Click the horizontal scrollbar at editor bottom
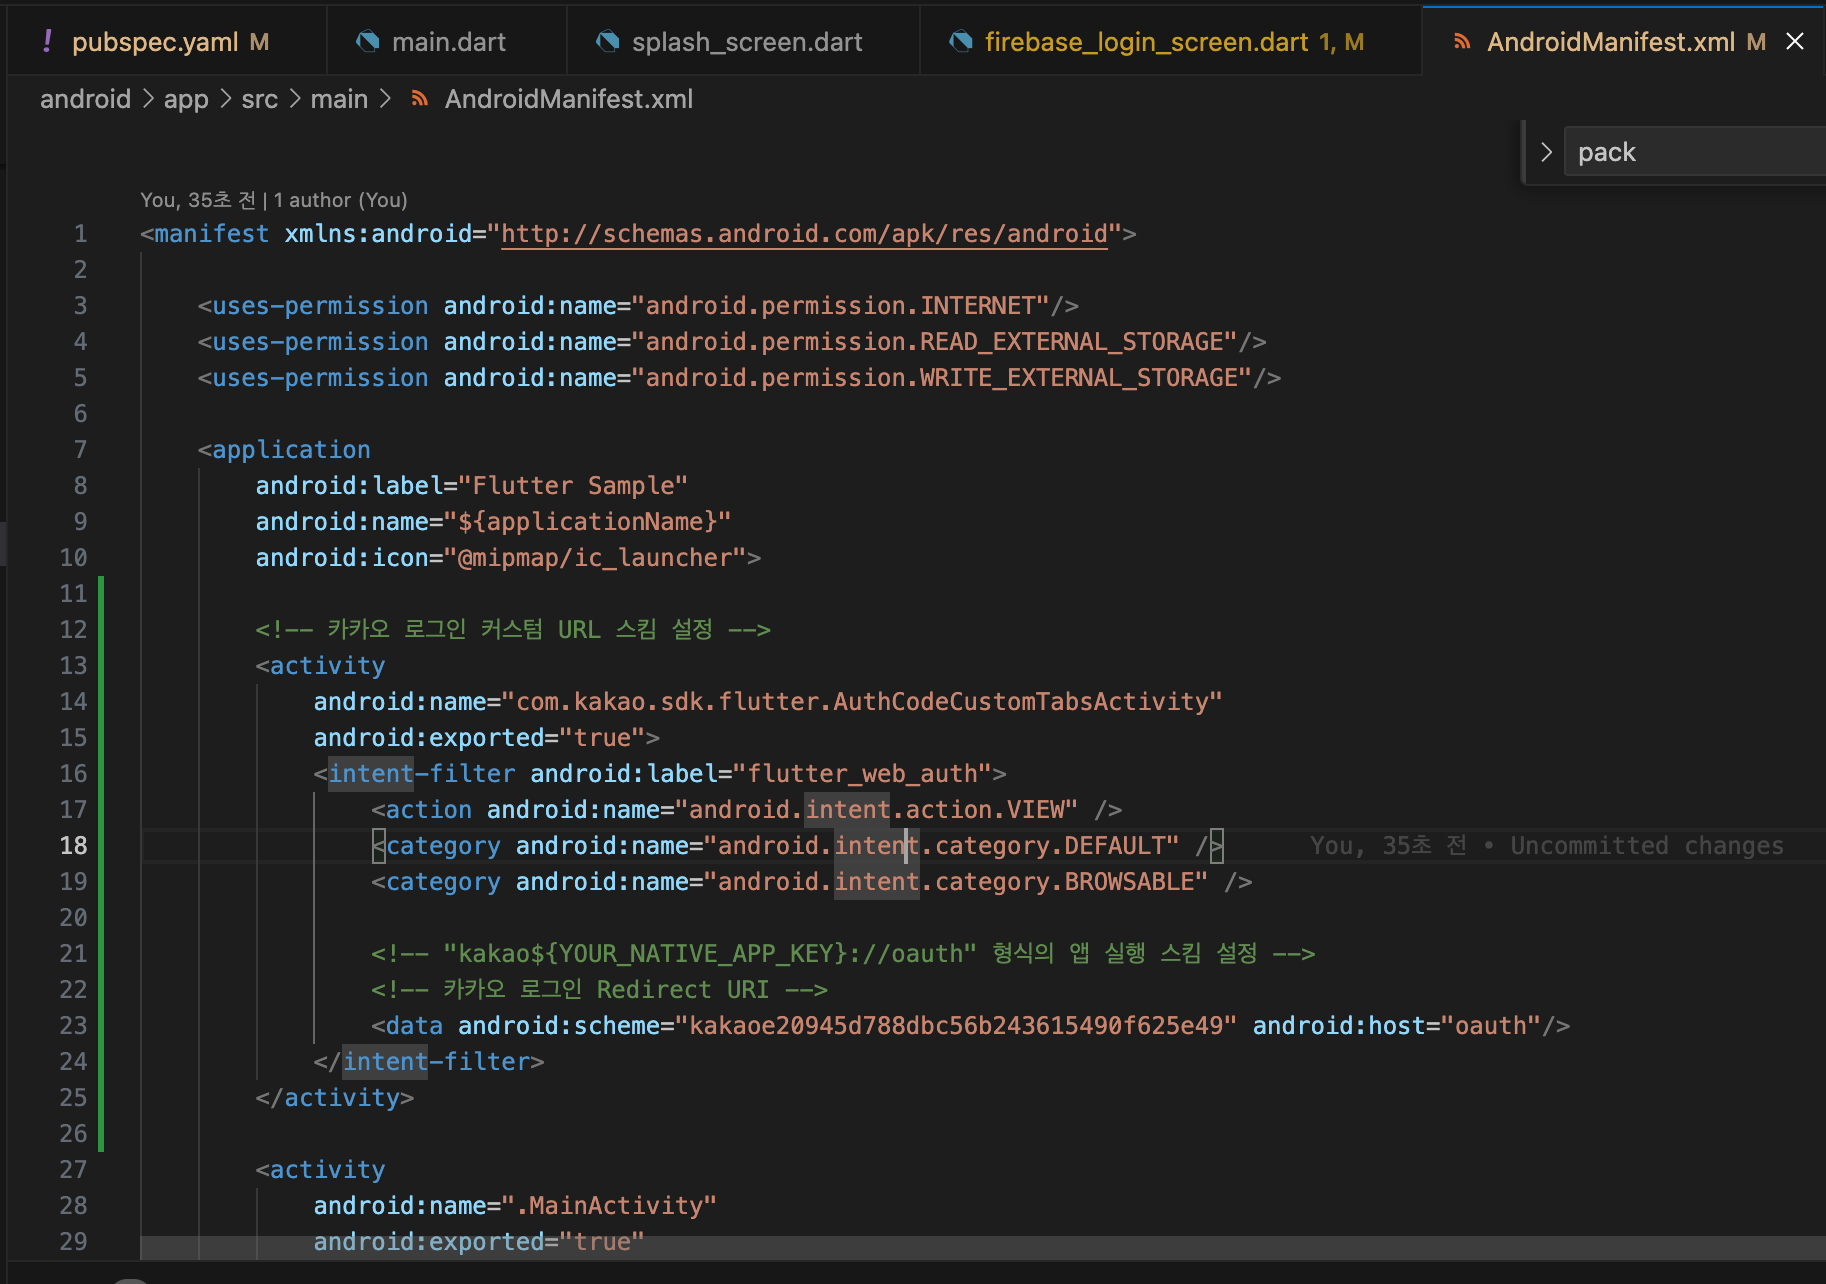 [x=982, y=1248]
